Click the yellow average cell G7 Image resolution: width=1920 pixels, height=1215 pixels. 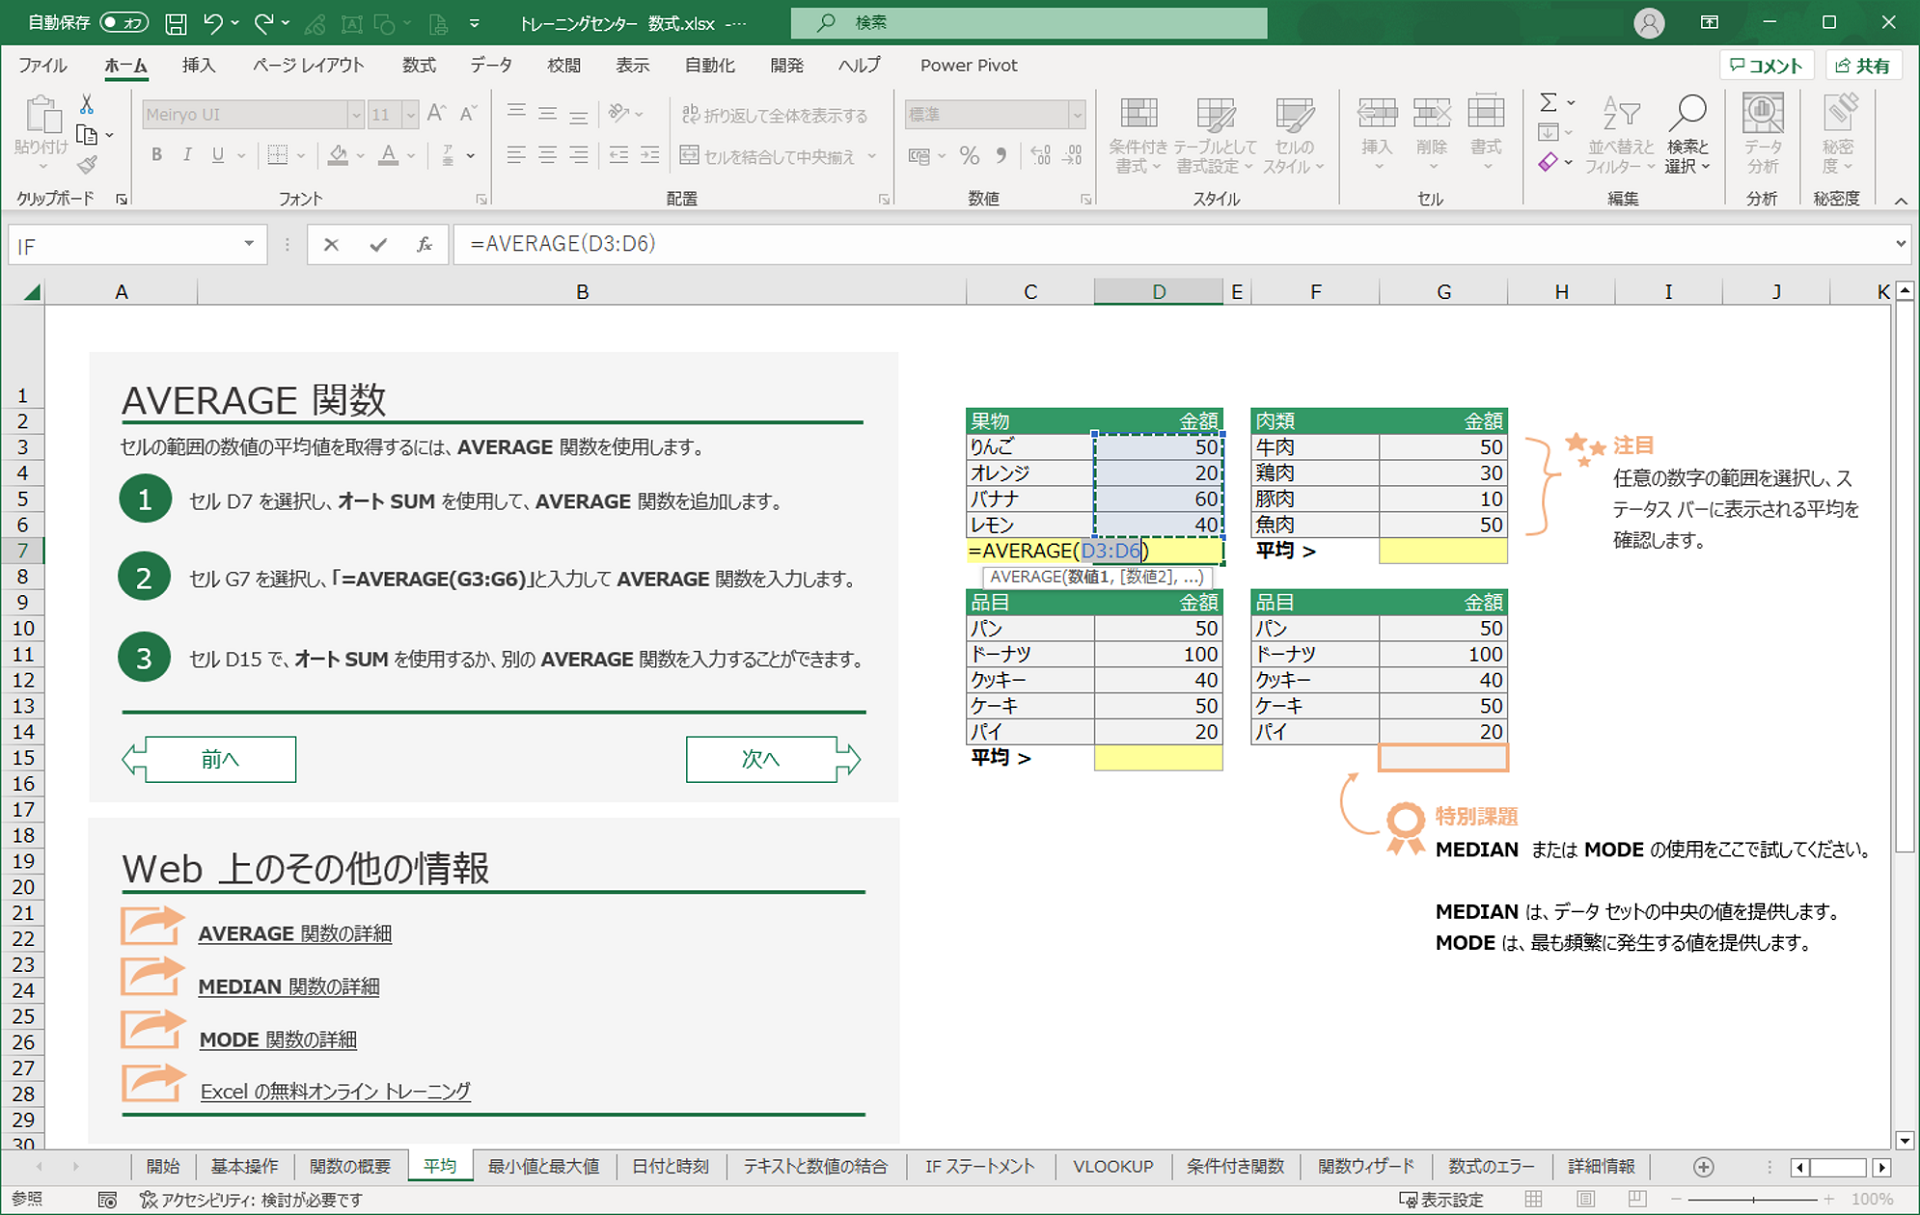(1443, 551)
